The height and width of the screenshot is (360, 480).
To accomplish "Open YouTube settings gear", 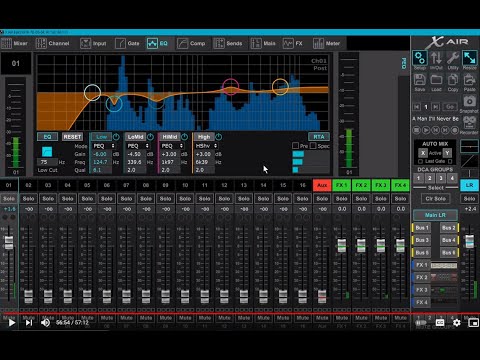I will pyautogui.click(x=457, y=322).
